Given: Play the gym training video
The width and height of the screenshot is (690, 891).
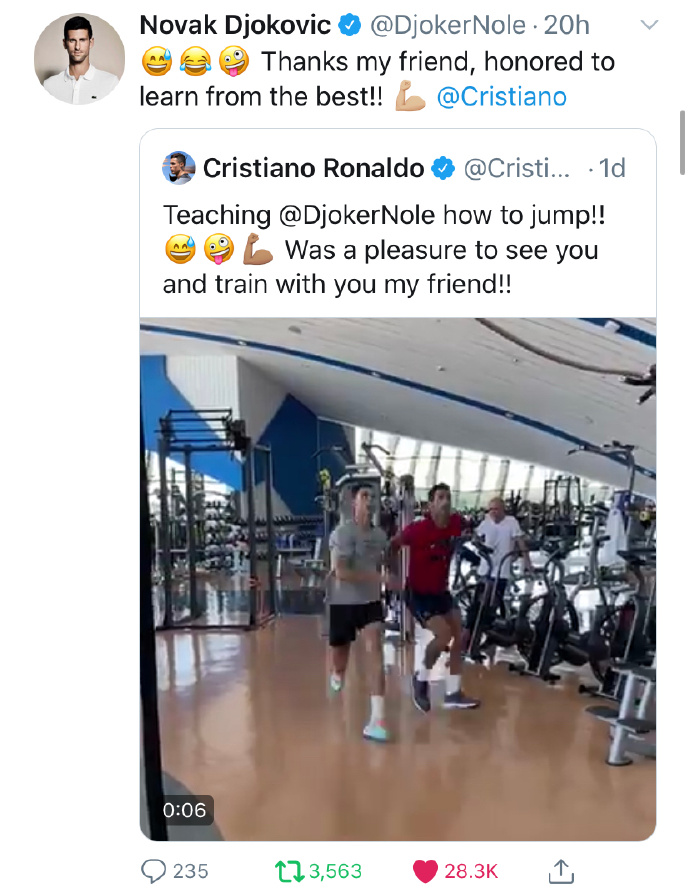Looking at the screenshot, I should coord(398,579).
